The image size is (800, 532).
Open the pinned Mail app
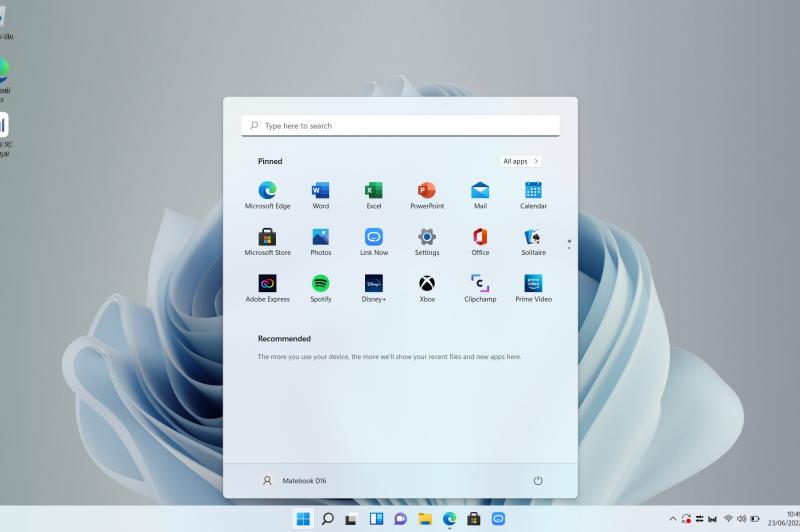click(x=480, y=195)
